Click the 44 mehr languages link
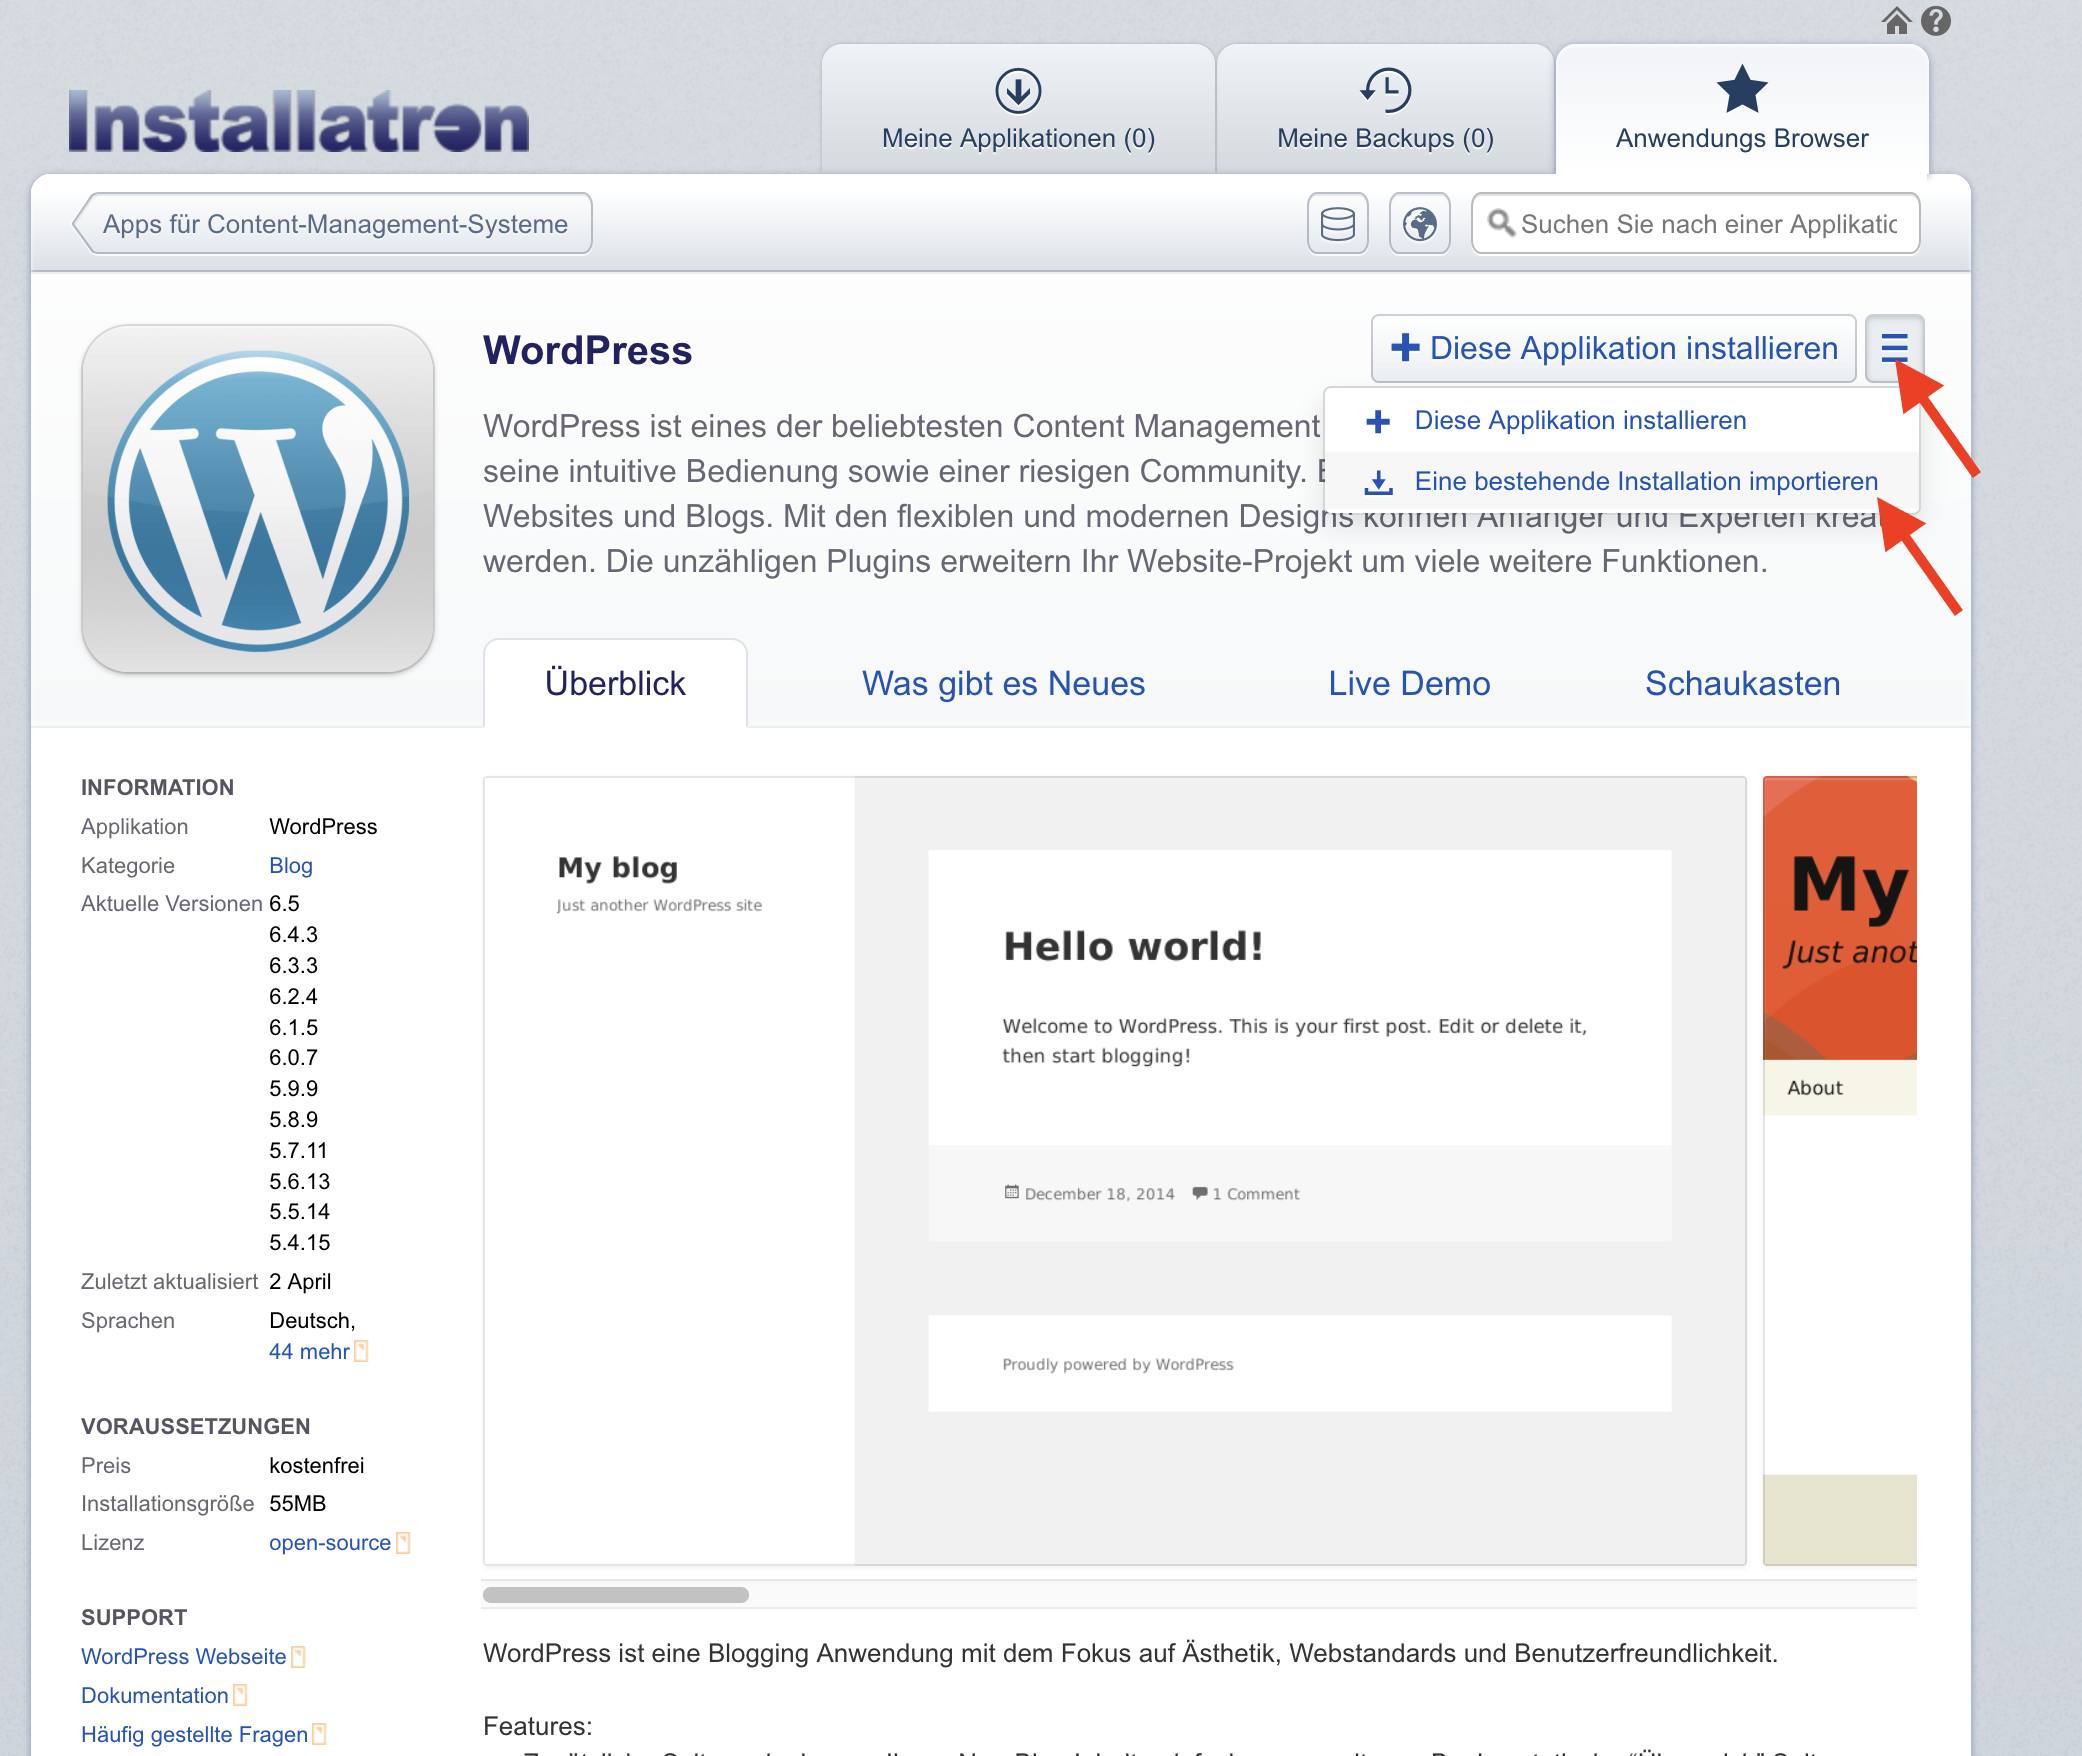 pyautogui.click(x=309, y=1352)
